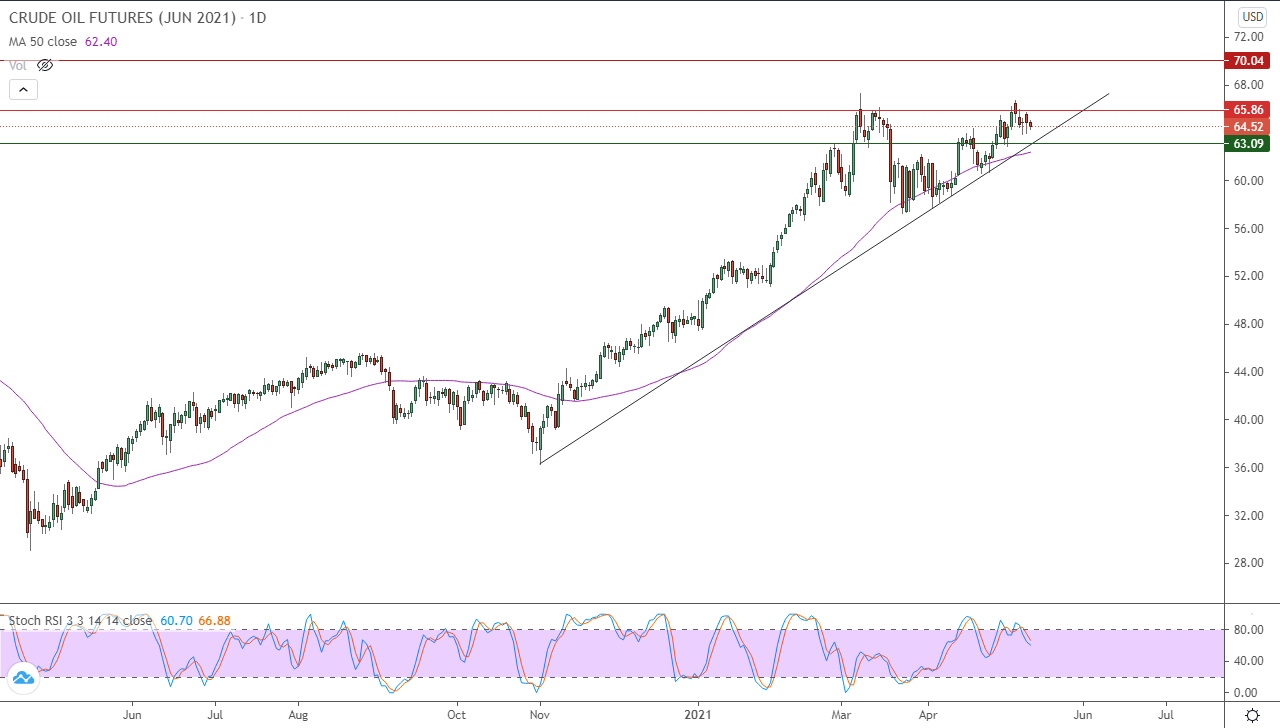Select the MA 50 close indicator label

tap(45, 41)
